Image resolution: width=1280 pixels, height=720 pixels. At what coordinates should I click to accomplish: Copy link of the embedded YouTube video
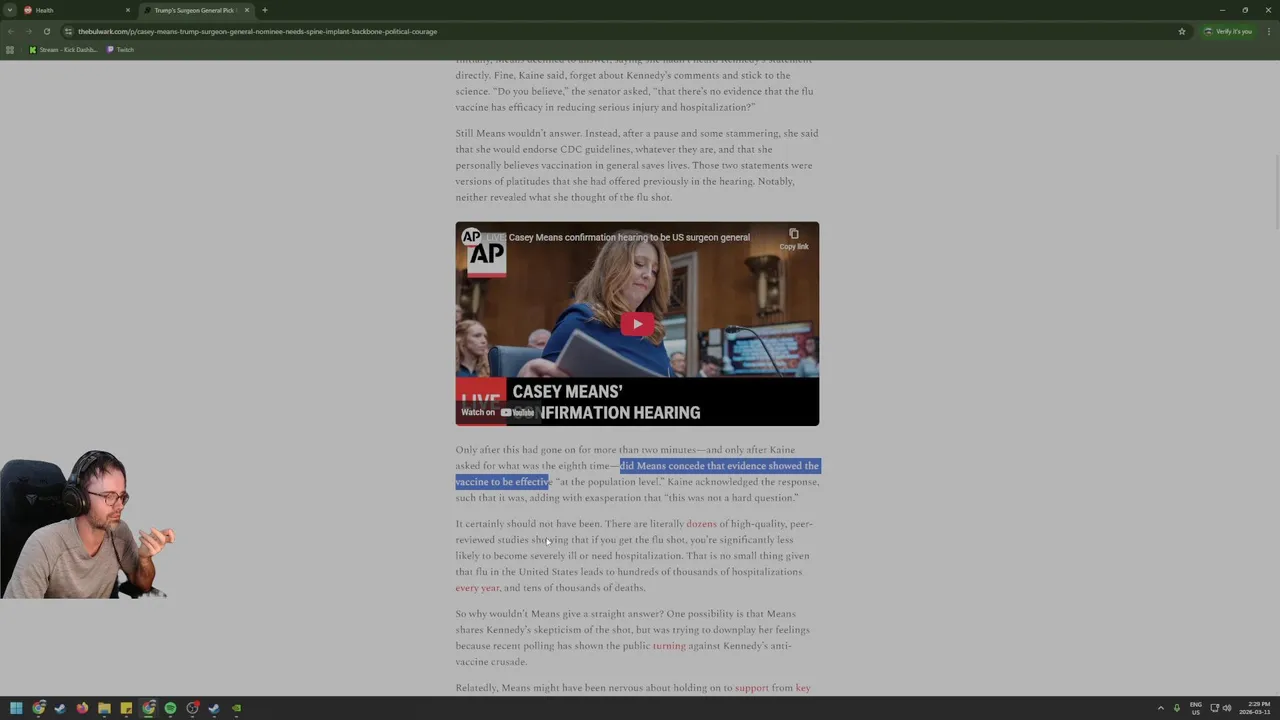(794, 239)
